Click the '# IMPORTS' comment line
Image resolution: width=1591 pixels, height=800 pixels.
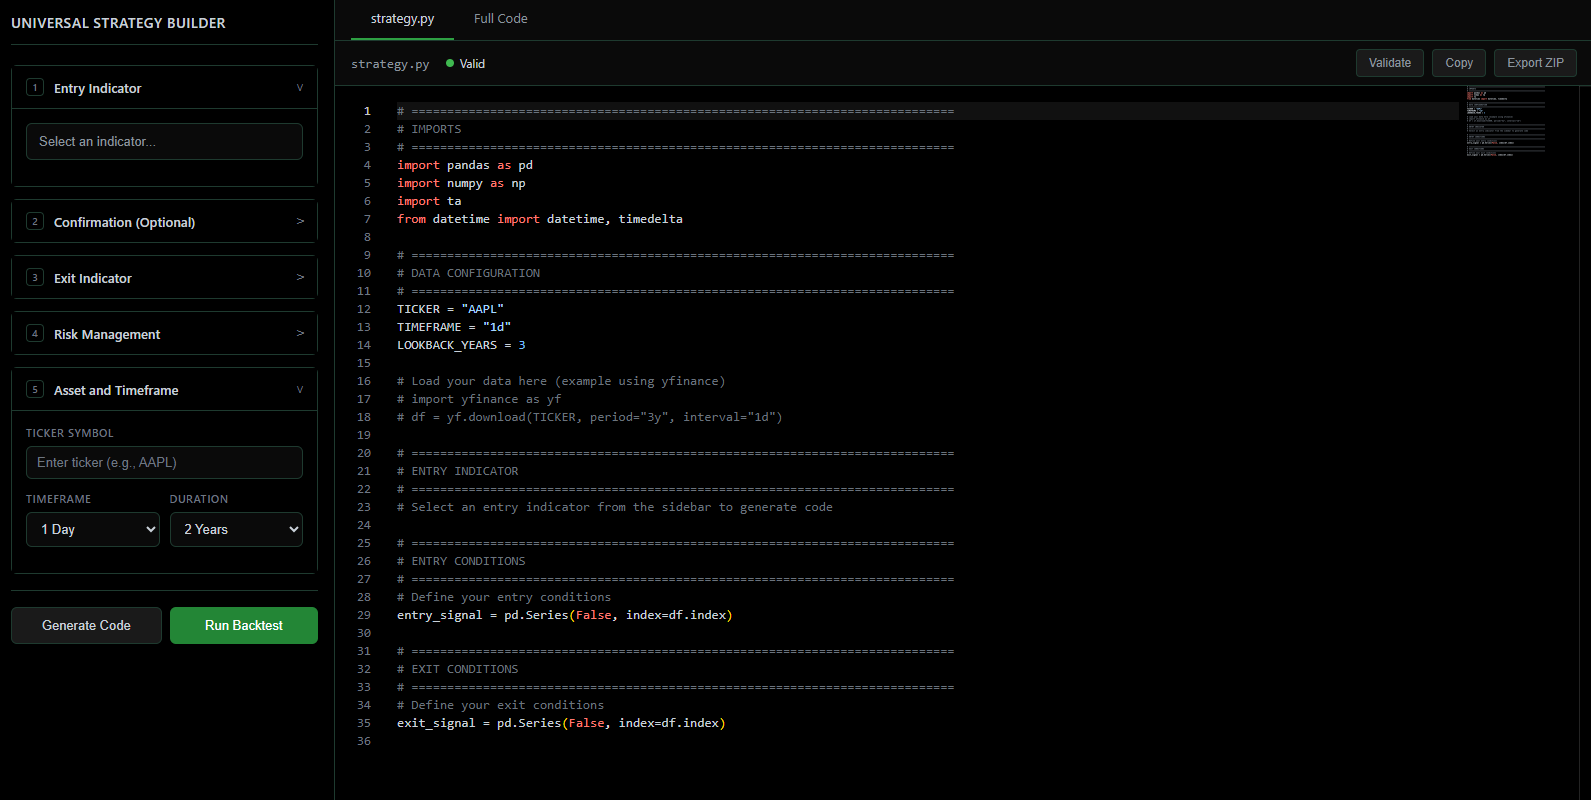(x=429, y=129)
